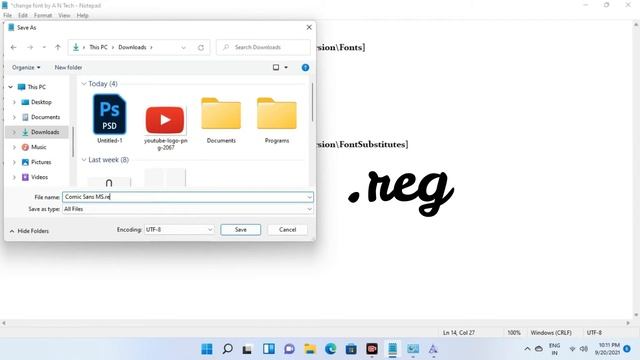Open recent locations dropdown arrow
The width and height of the screenshot is (640, 360).
point(44,47)
